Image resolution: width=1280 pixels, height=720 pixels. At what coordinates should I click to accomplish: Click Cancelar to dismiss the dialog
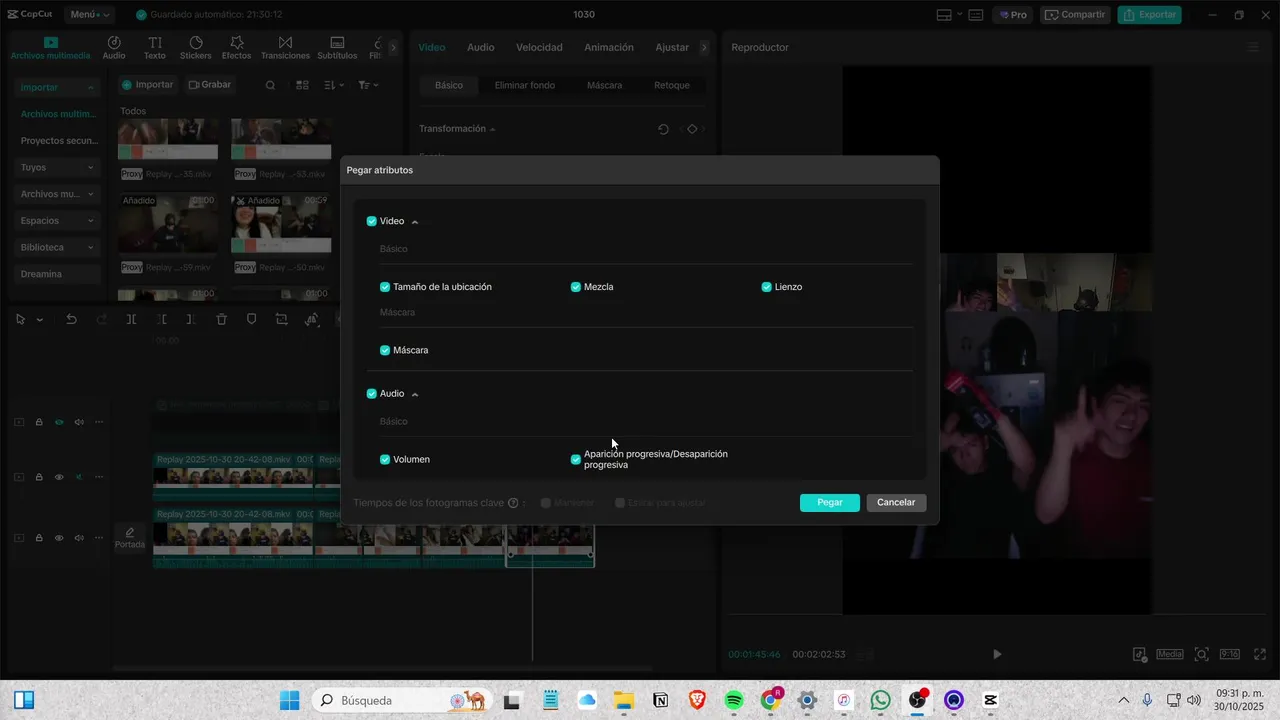[x=896, y=503]
